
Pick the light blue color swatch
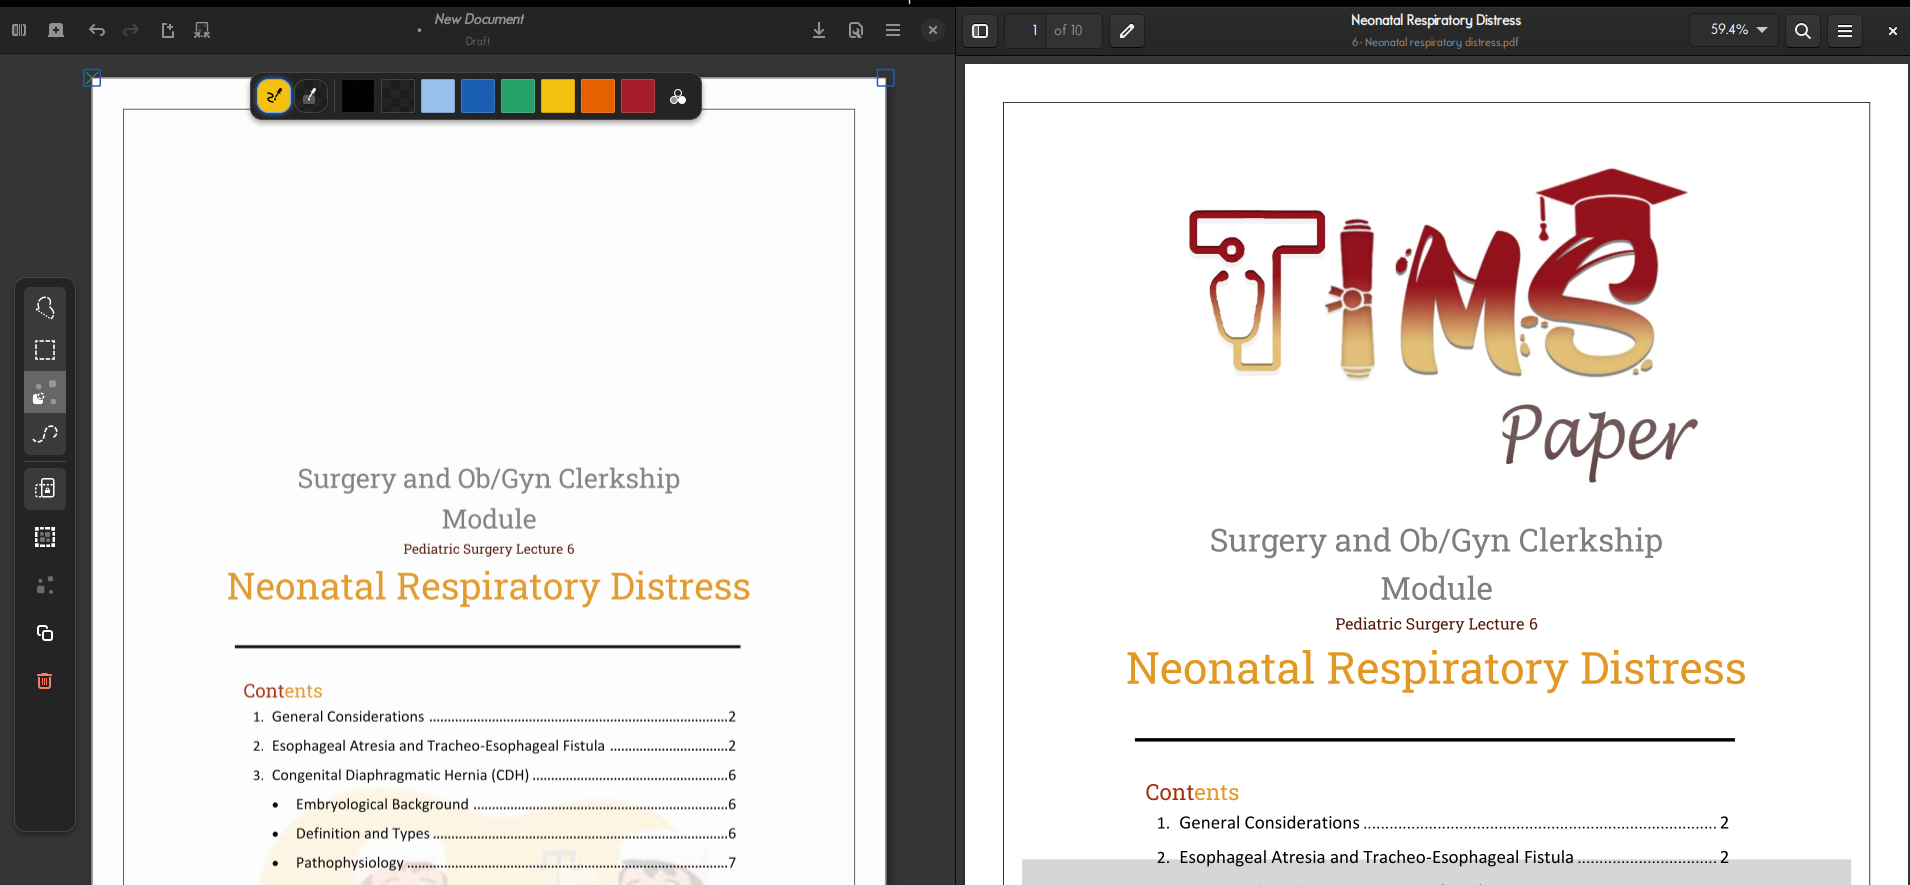pyautogui.click(x=438, y=96)
